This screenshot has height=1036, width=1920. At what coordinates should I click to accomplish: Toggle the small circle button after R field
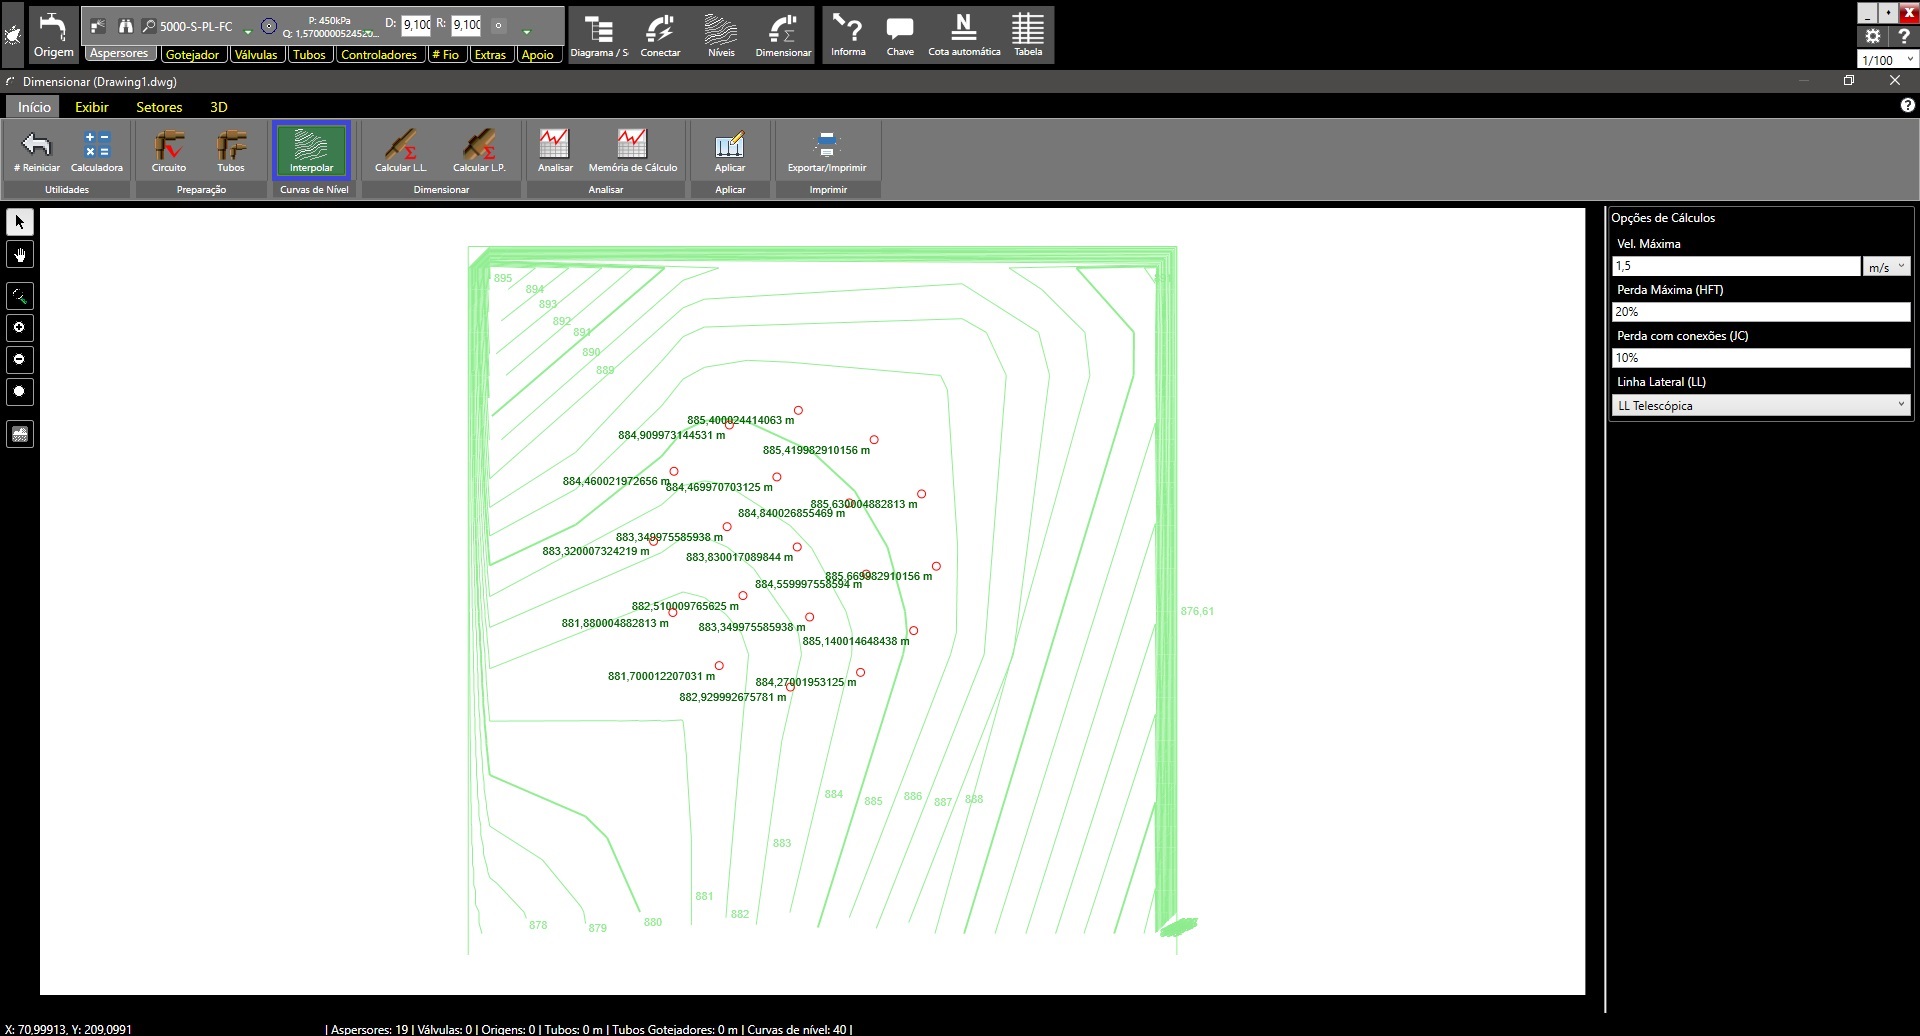tap(499, 26)
